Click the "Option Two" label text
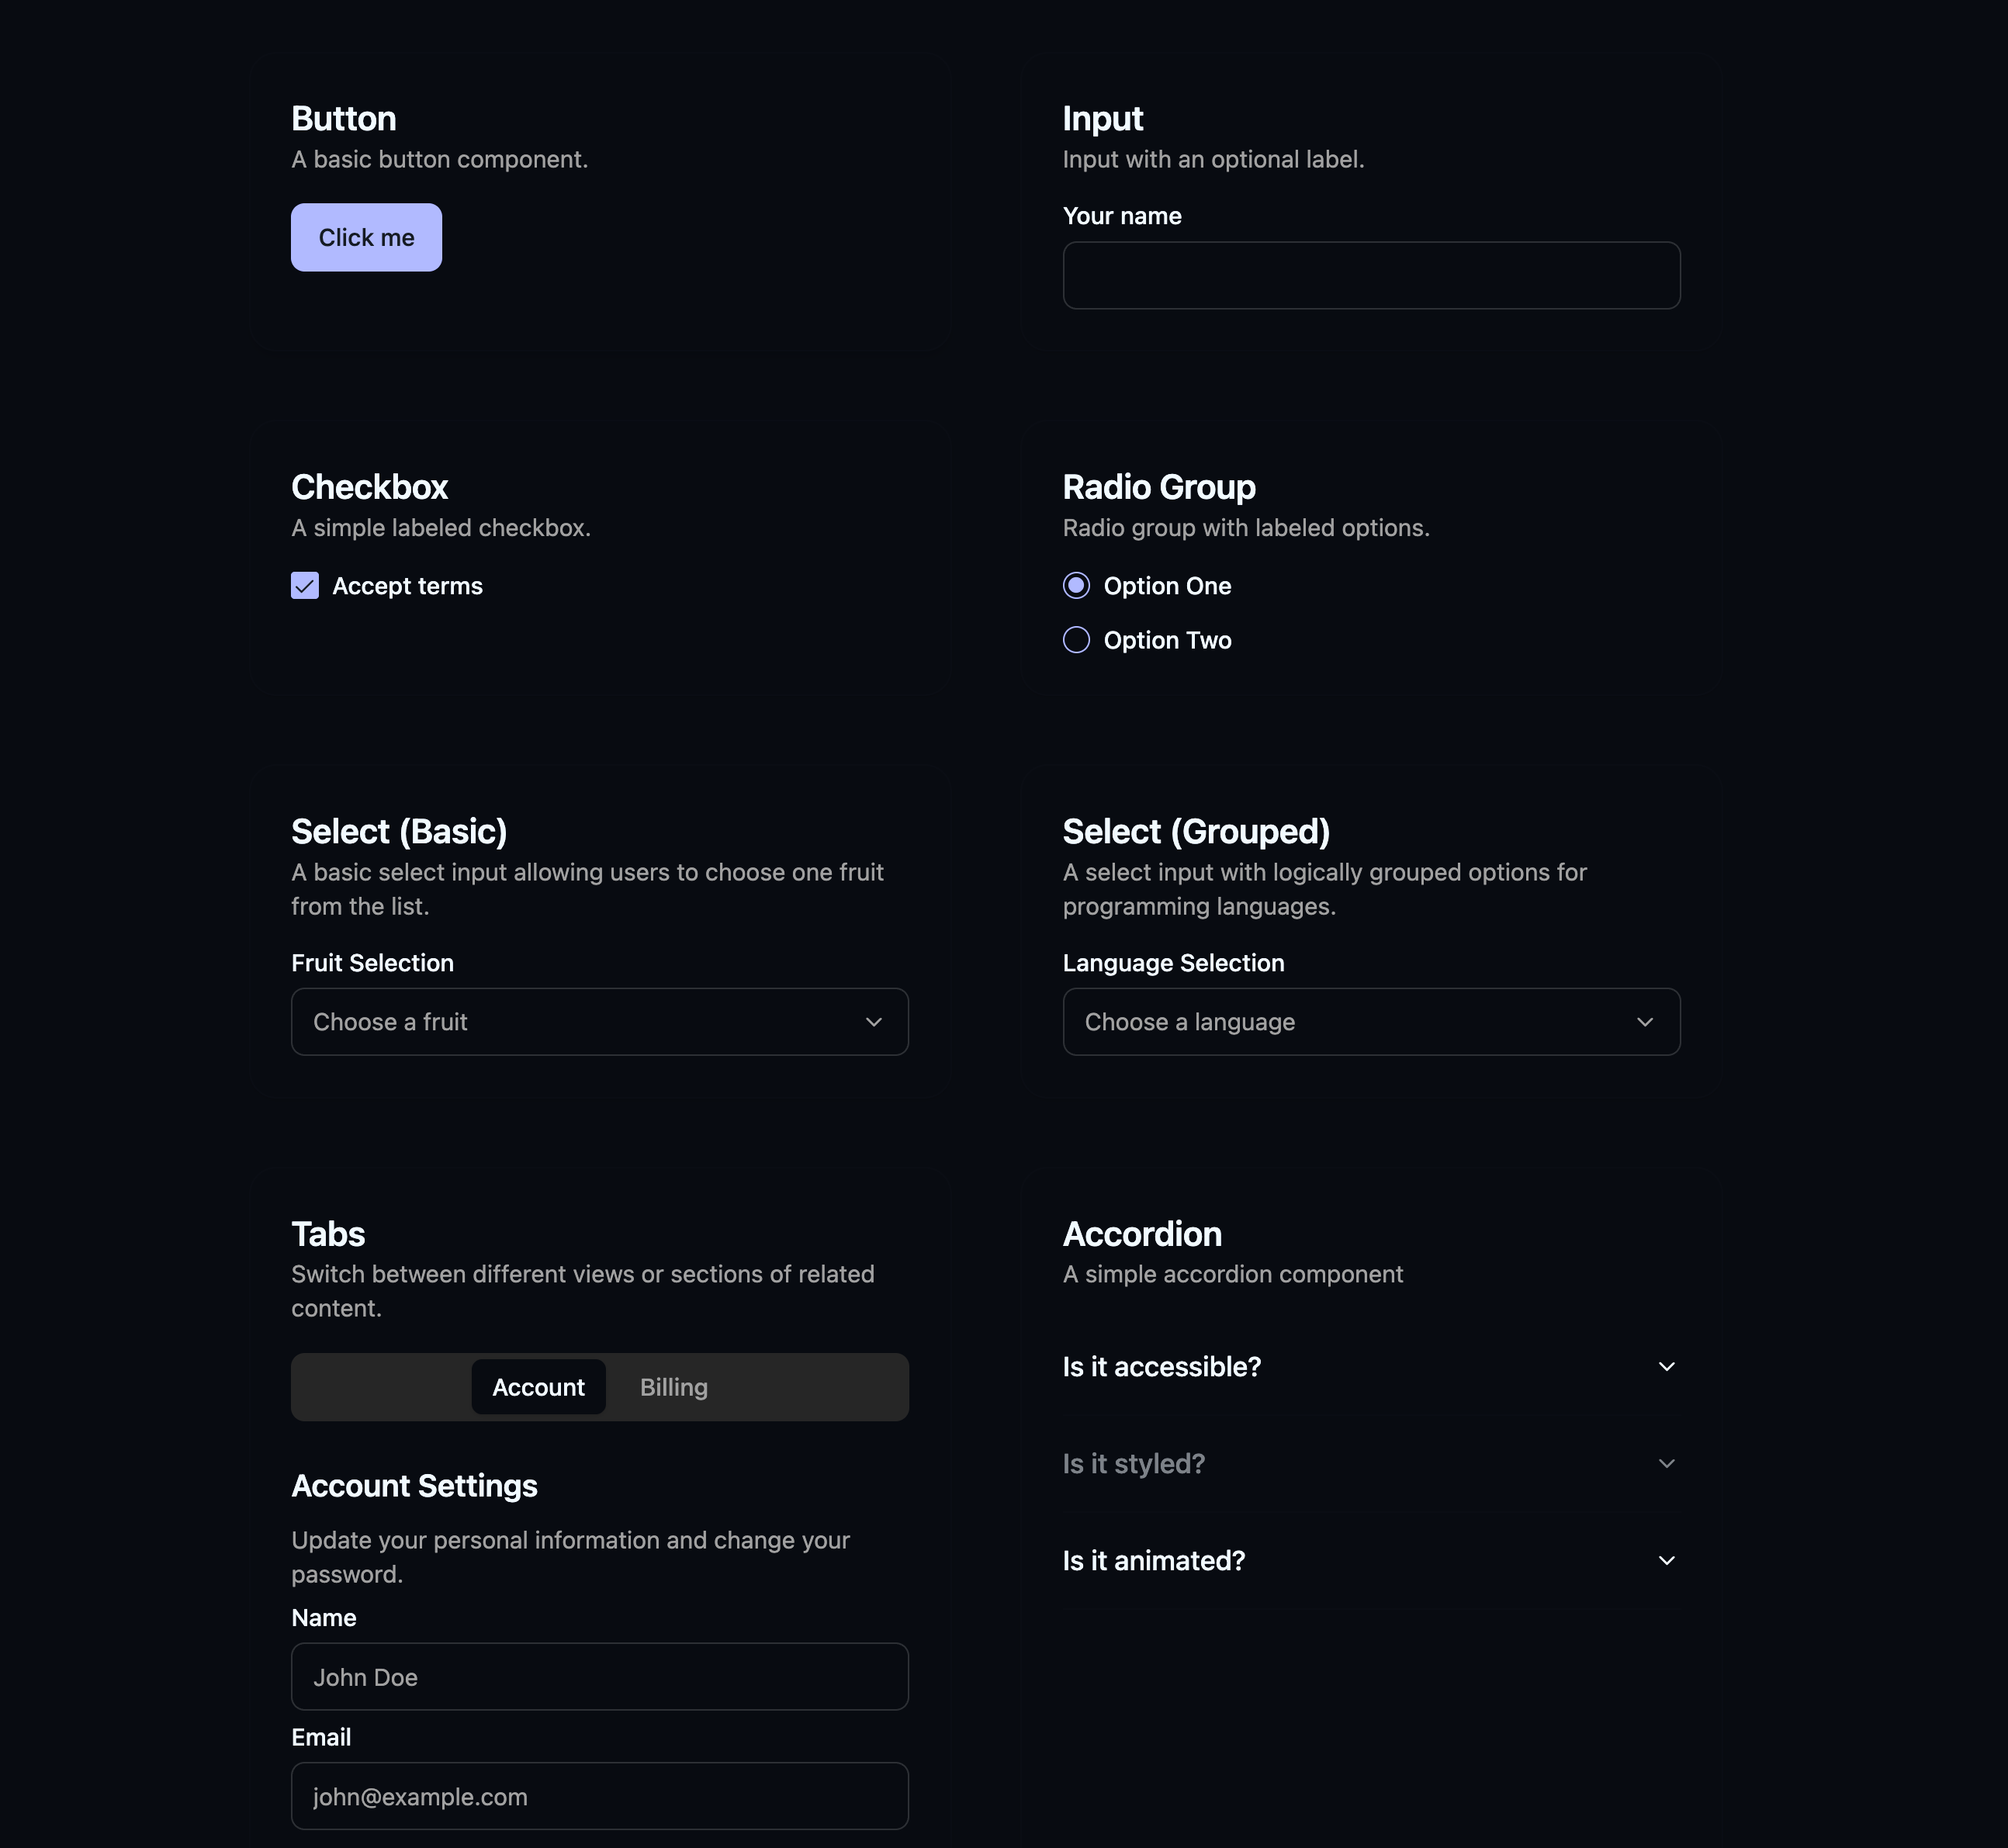Viewport: 2008px width, 1848px height. click(1167, 640)
